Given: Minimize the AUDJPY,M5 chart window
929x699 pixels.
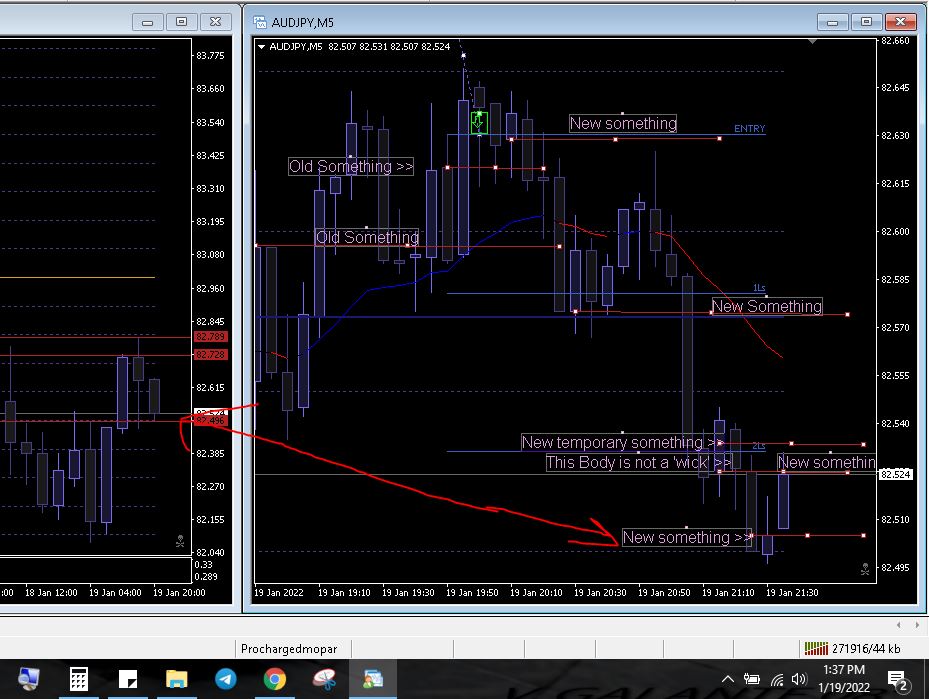Looking at the screenshot, I should (x=832, y=22).
